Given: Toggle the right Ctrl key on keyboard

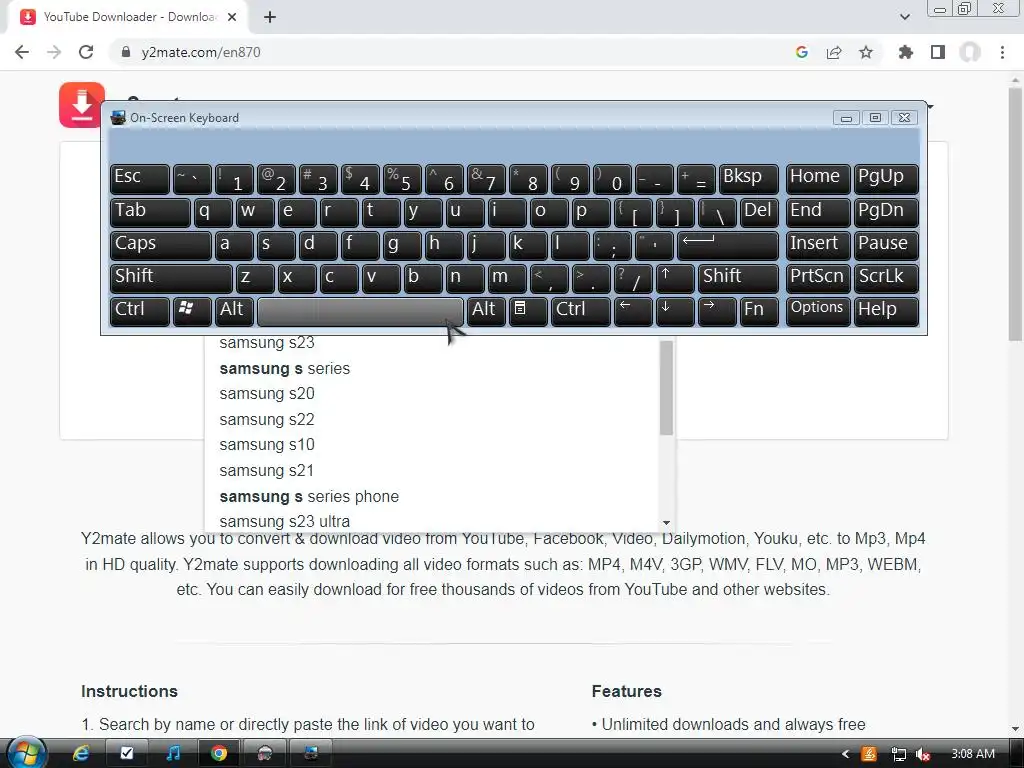Looking at the screenshot, I should 581,311.
